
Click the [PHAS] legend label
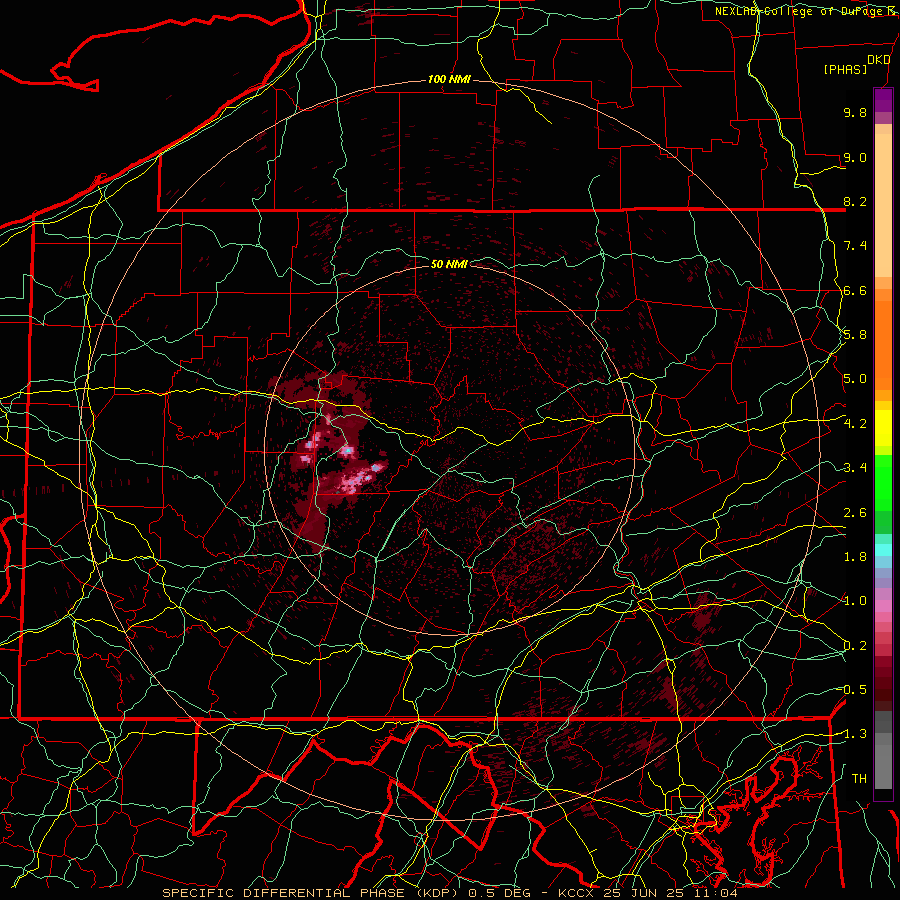845,70
